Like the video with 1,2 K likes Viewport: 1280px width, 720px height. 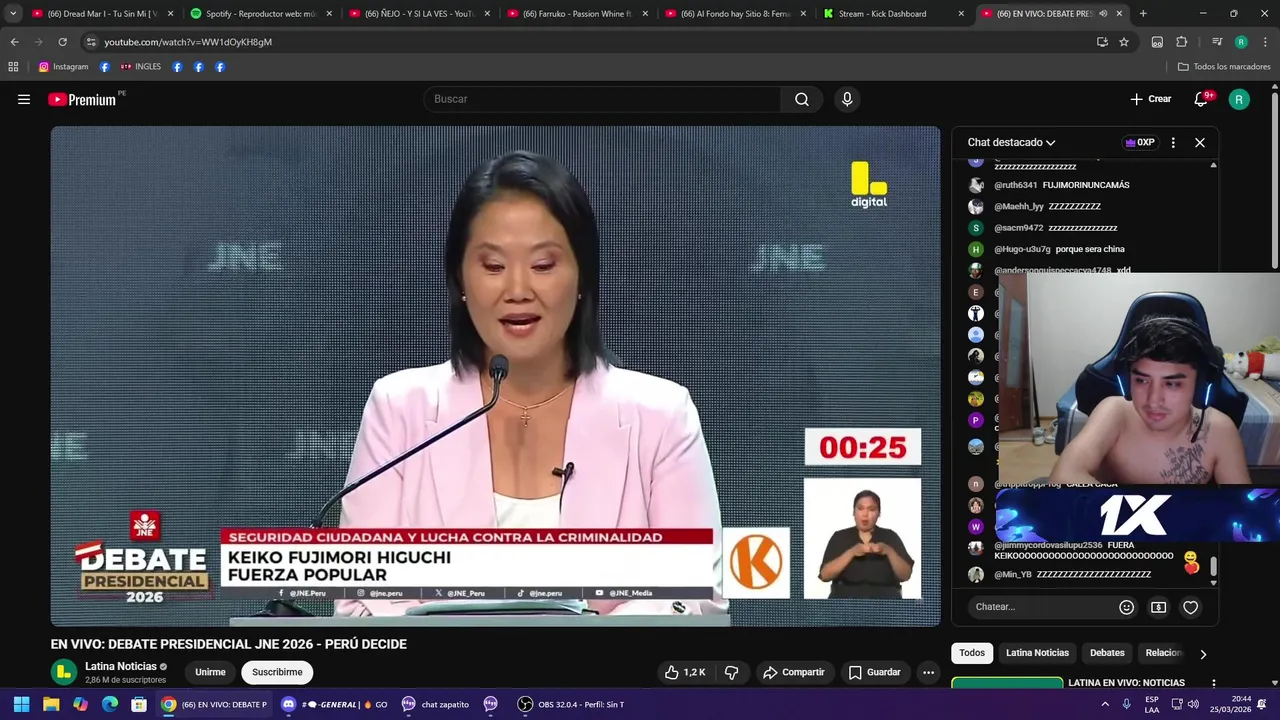click(685, 672)
